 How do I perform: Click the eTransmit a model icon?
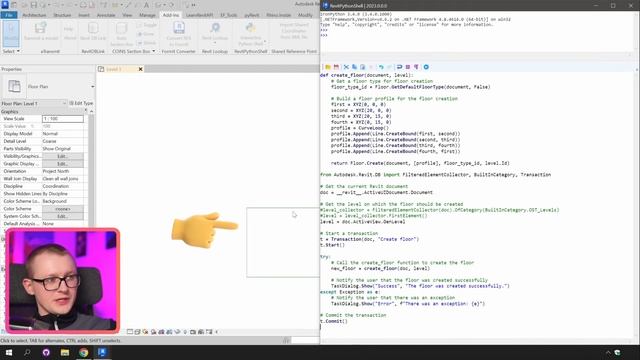coord(40,31)
